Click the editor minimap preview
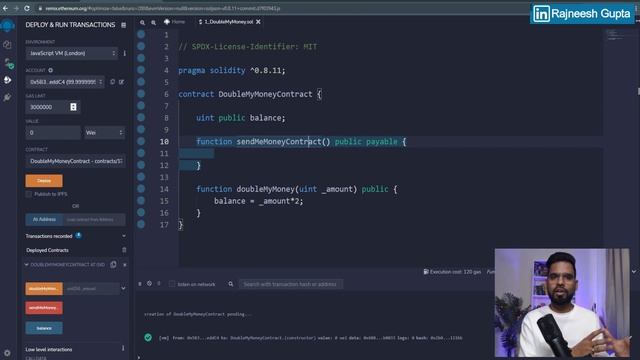Viewport: 640px width, 360px height. [616, 35]
